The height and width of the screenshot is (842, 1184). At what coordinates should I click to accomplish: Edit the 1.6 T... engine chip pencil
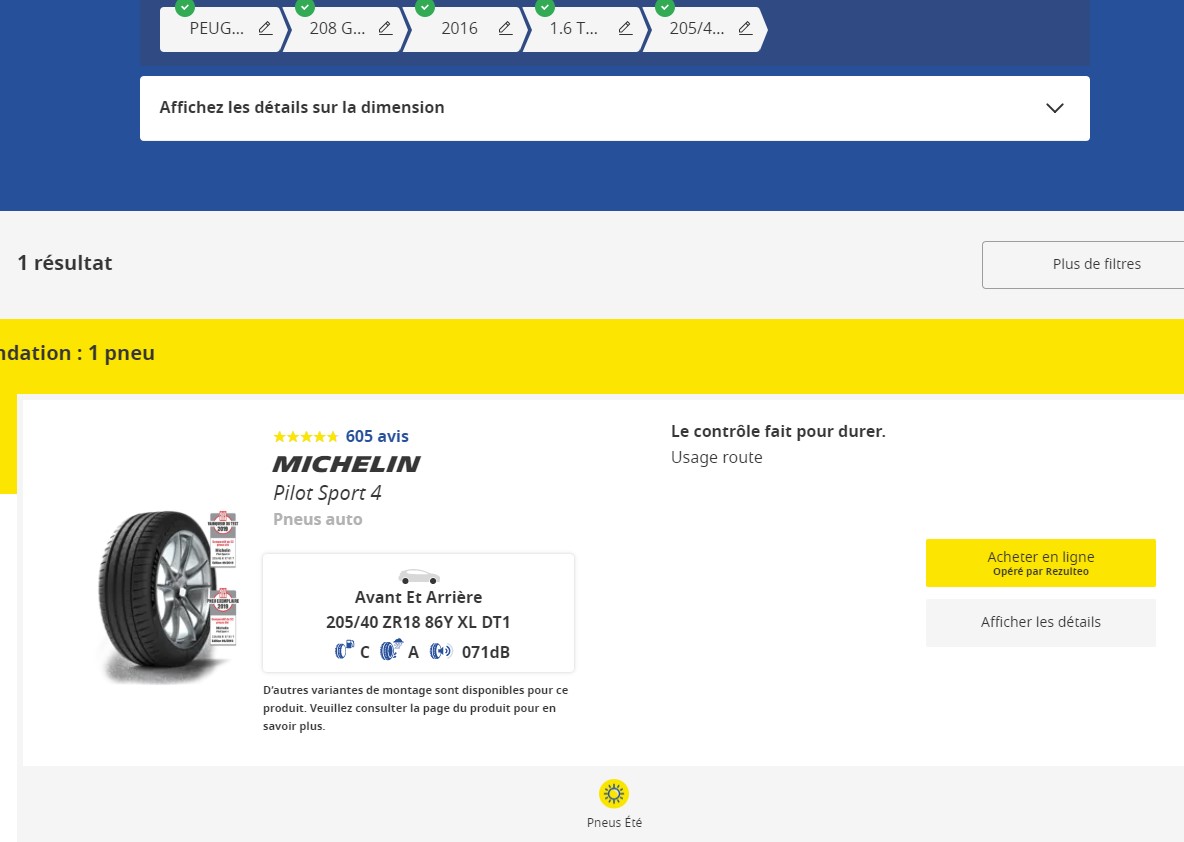point(625,29)
